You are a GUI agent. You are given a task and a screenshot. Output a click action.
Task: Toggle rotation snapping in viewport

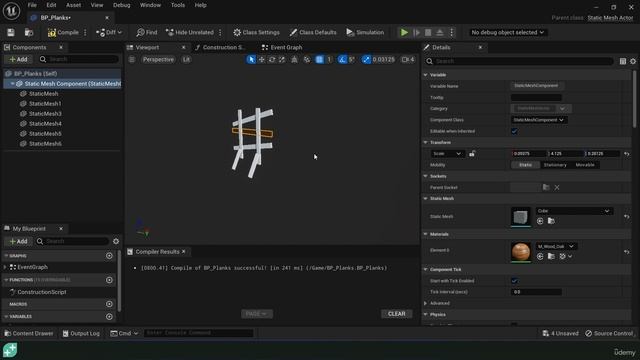[342, 60]
